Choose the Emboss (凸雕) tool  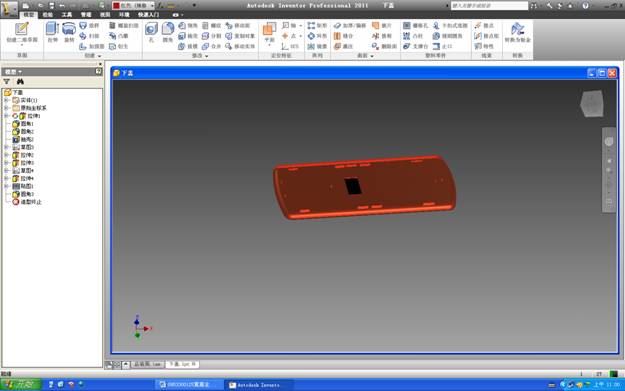(119, 36)
